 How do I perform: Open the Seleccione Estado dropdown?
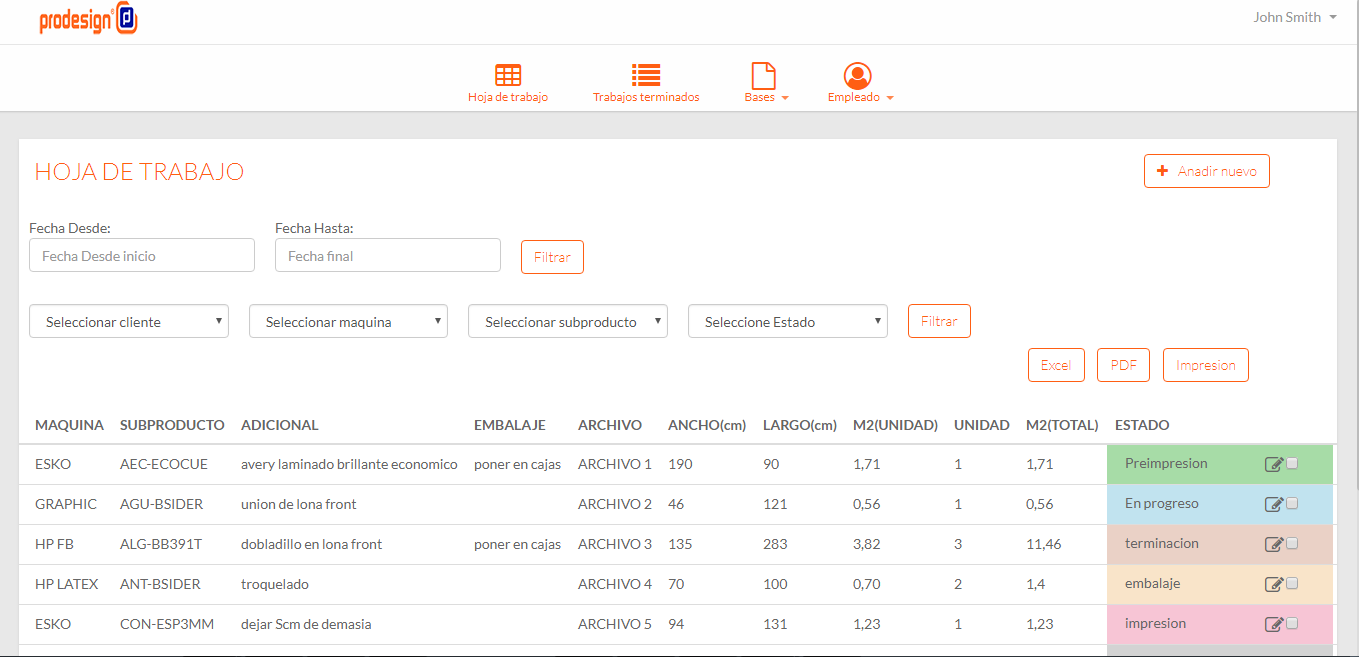click(787, 322)
